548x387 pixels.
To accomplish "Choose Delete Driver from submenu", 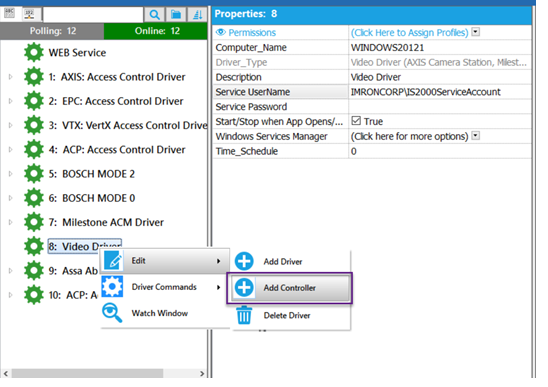I will click(291, 315).
